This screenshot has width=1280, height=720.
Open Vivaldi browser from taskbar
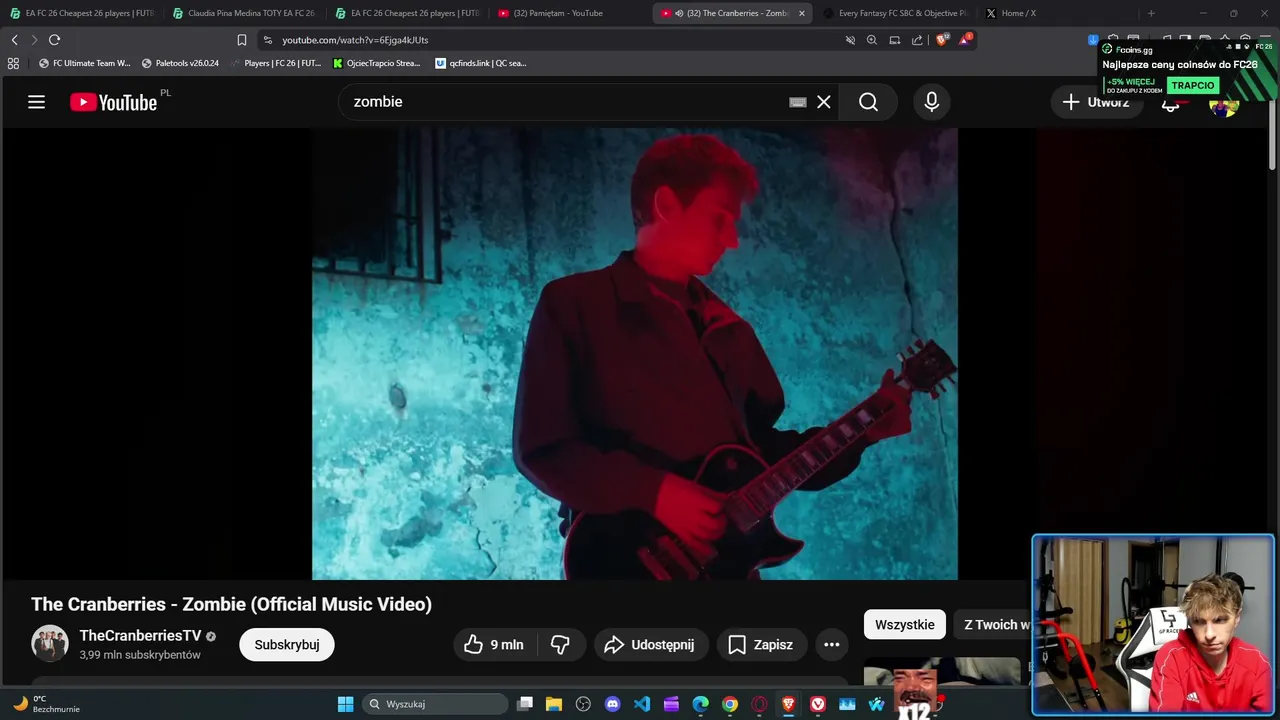(818, 704)
